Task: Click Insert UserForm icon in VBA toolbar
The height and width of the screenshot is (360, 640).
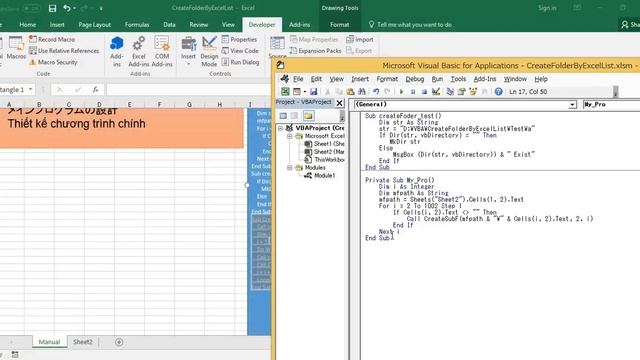Action: (x=297, y=92)
